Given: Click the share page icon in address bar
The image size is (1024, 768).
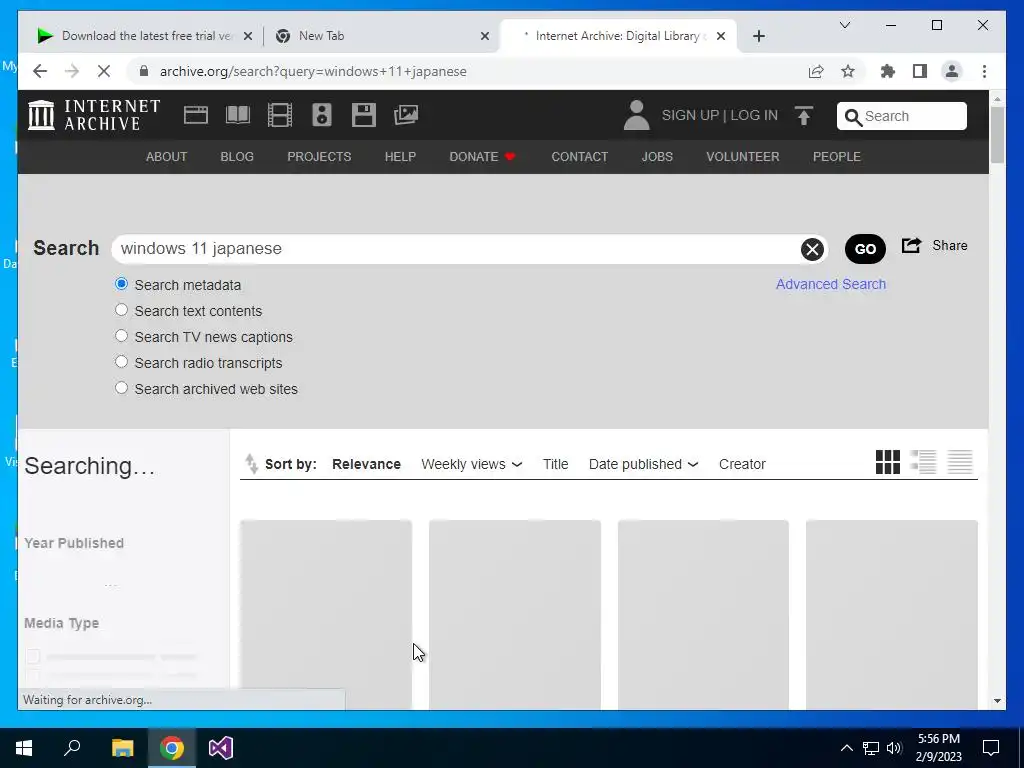Looking at the screenshot, I should pyautogui.click(x=816, y=71).
